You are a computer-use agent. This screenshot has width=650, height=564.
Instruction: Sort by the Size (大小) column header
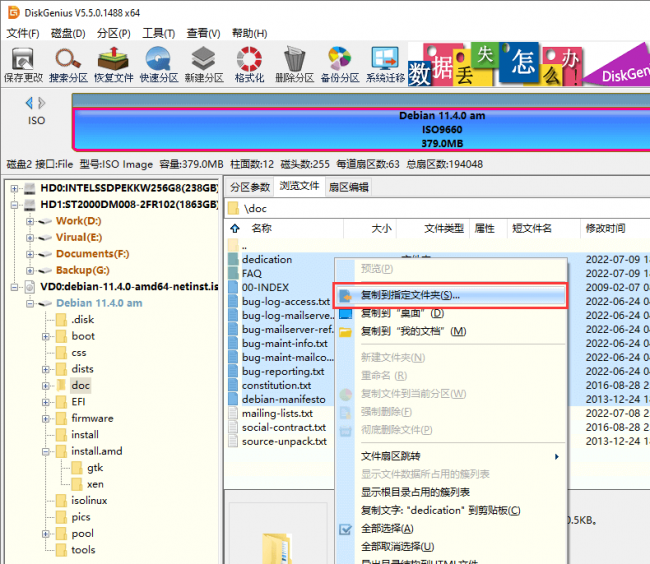(x=381, y=228)
